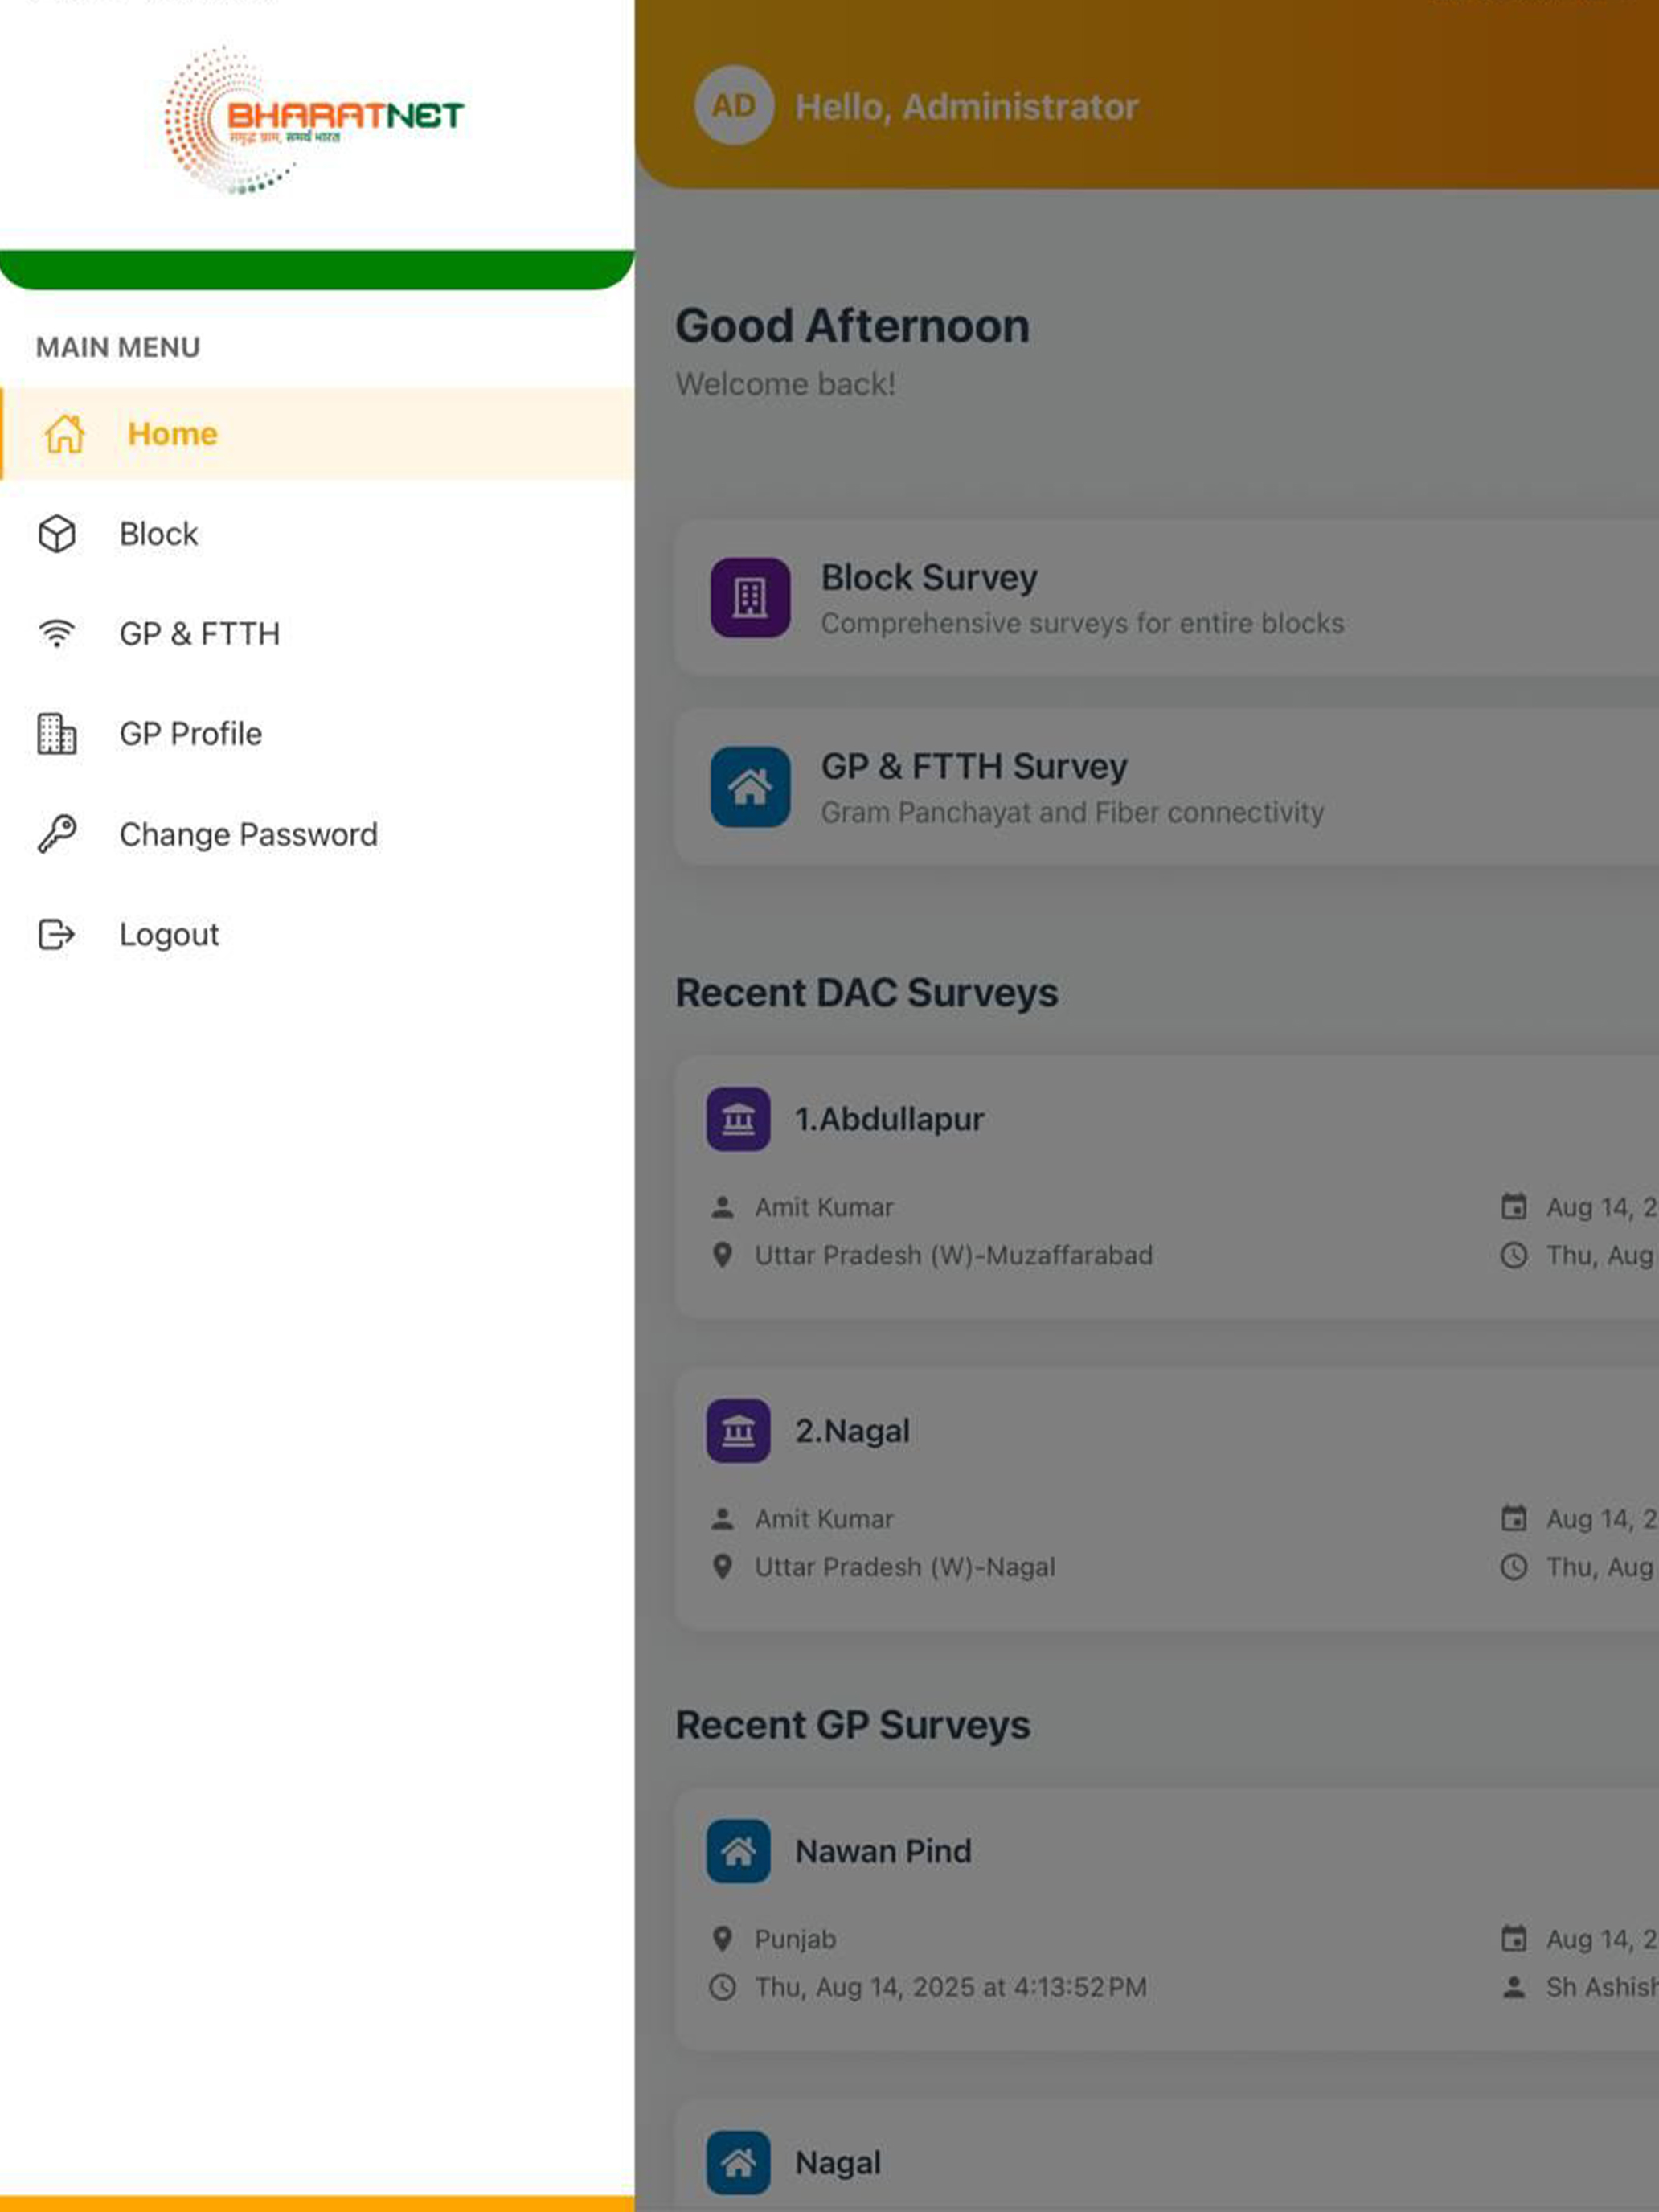
Task: Open the 2.Nagal DAC survey
Action: pos(1167,1499)
